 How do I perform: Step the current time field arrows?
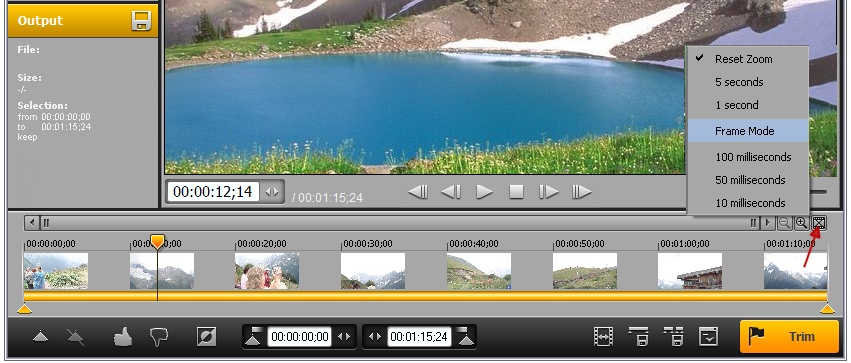[x=272, y=192]
